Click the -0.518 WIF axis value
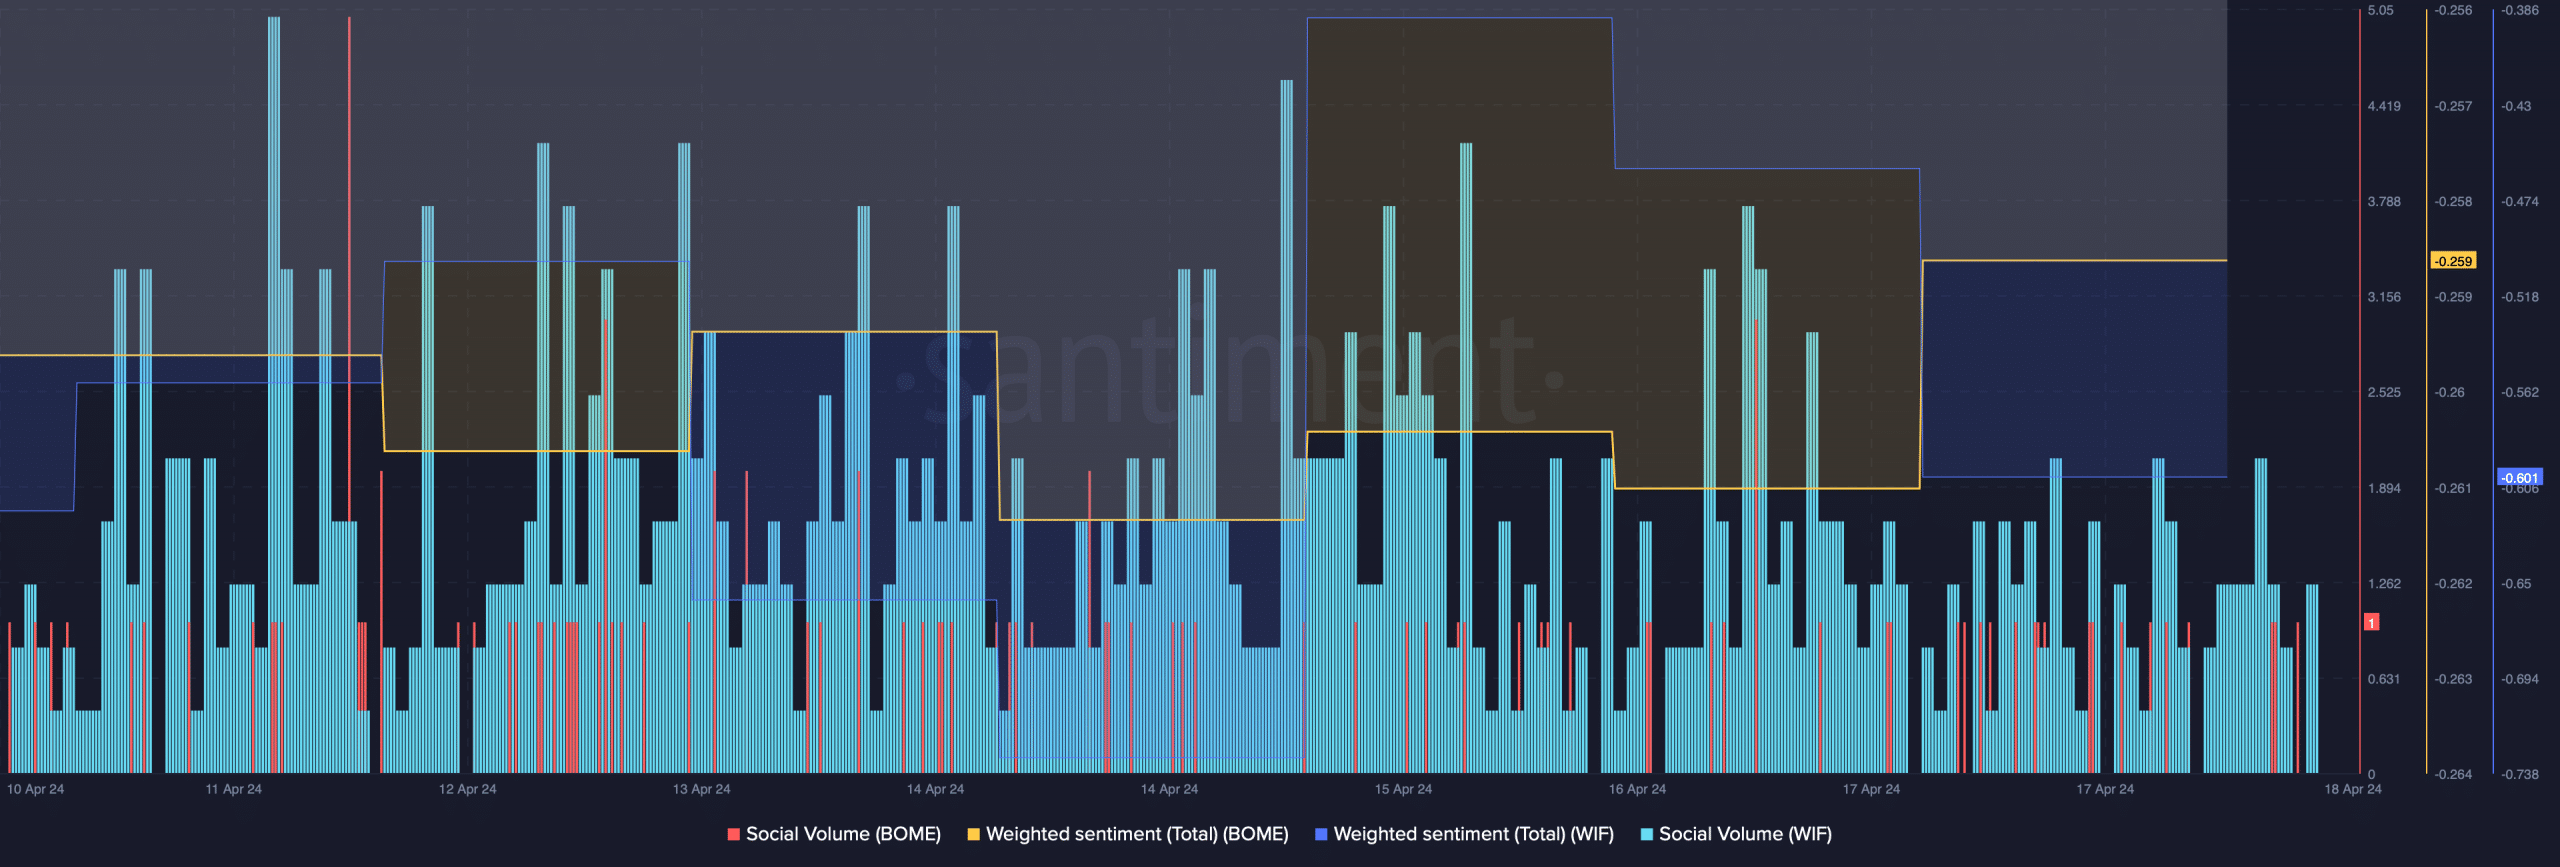Image resolution: width=2560 pixels, height=867 pixels. pyautogui.click(x=2520, y=297)
